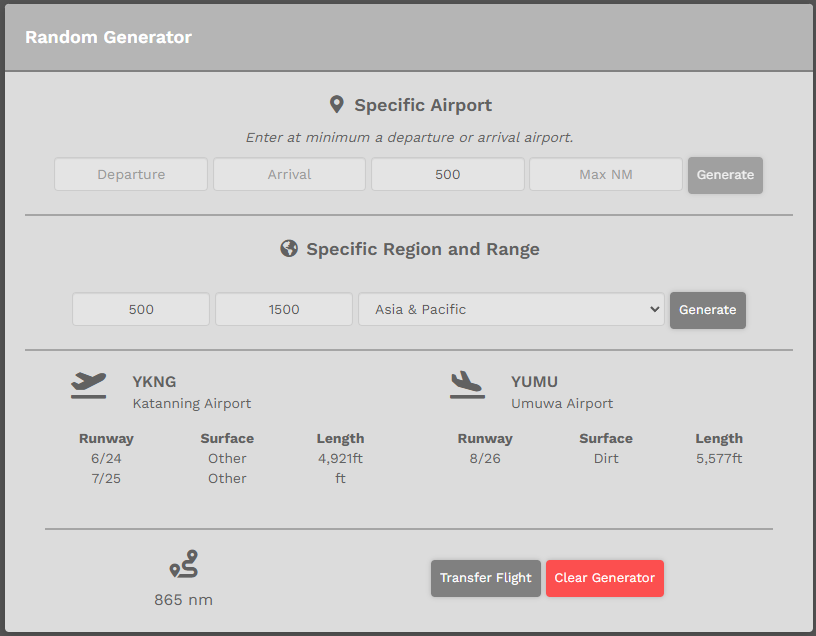Click runway 6/24 entry

tap(106, 459)
